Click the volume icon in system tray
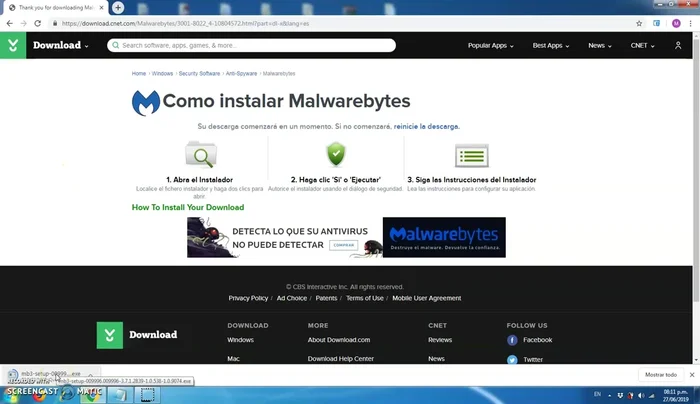 641,396
